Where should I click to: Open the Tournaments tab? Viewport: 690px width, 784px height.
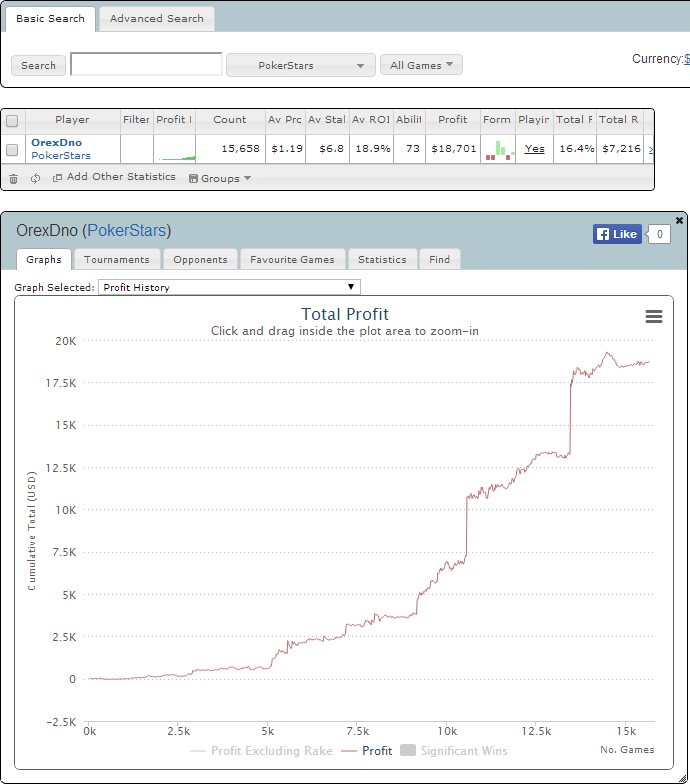pyautogui.click(x=117, y=259)
